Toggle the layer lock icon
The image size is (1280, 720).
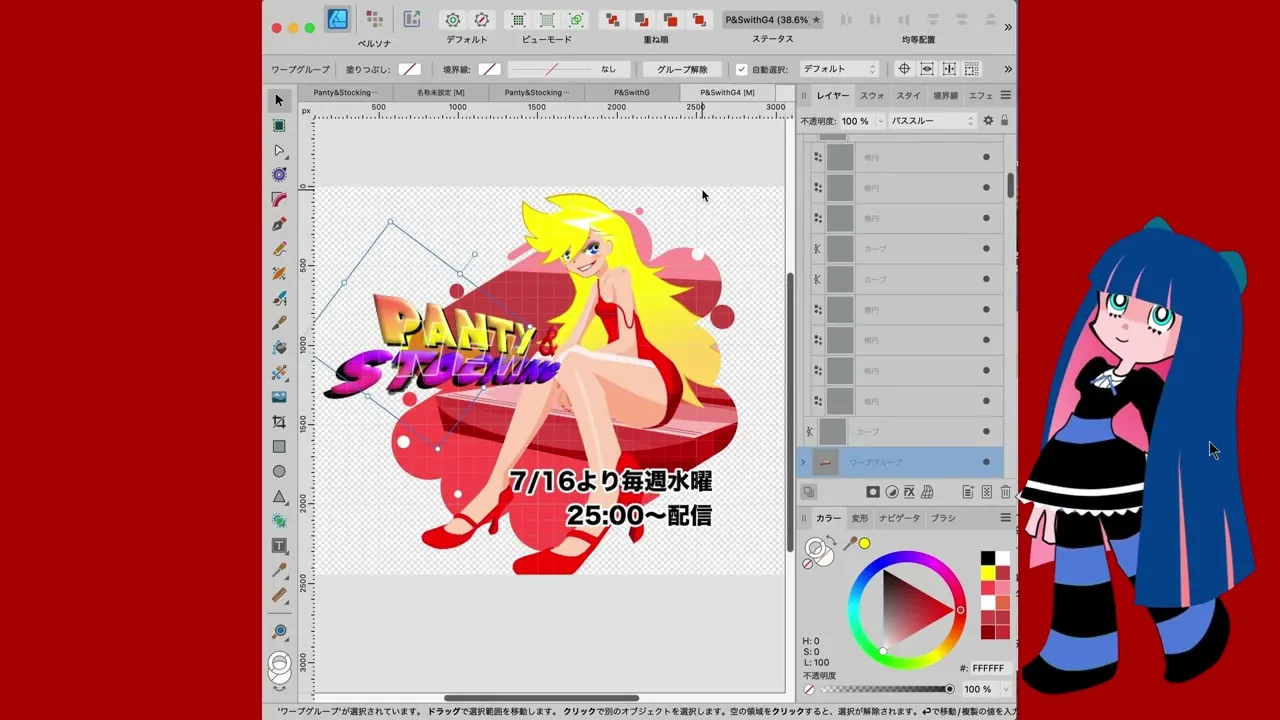[1004, 121]
